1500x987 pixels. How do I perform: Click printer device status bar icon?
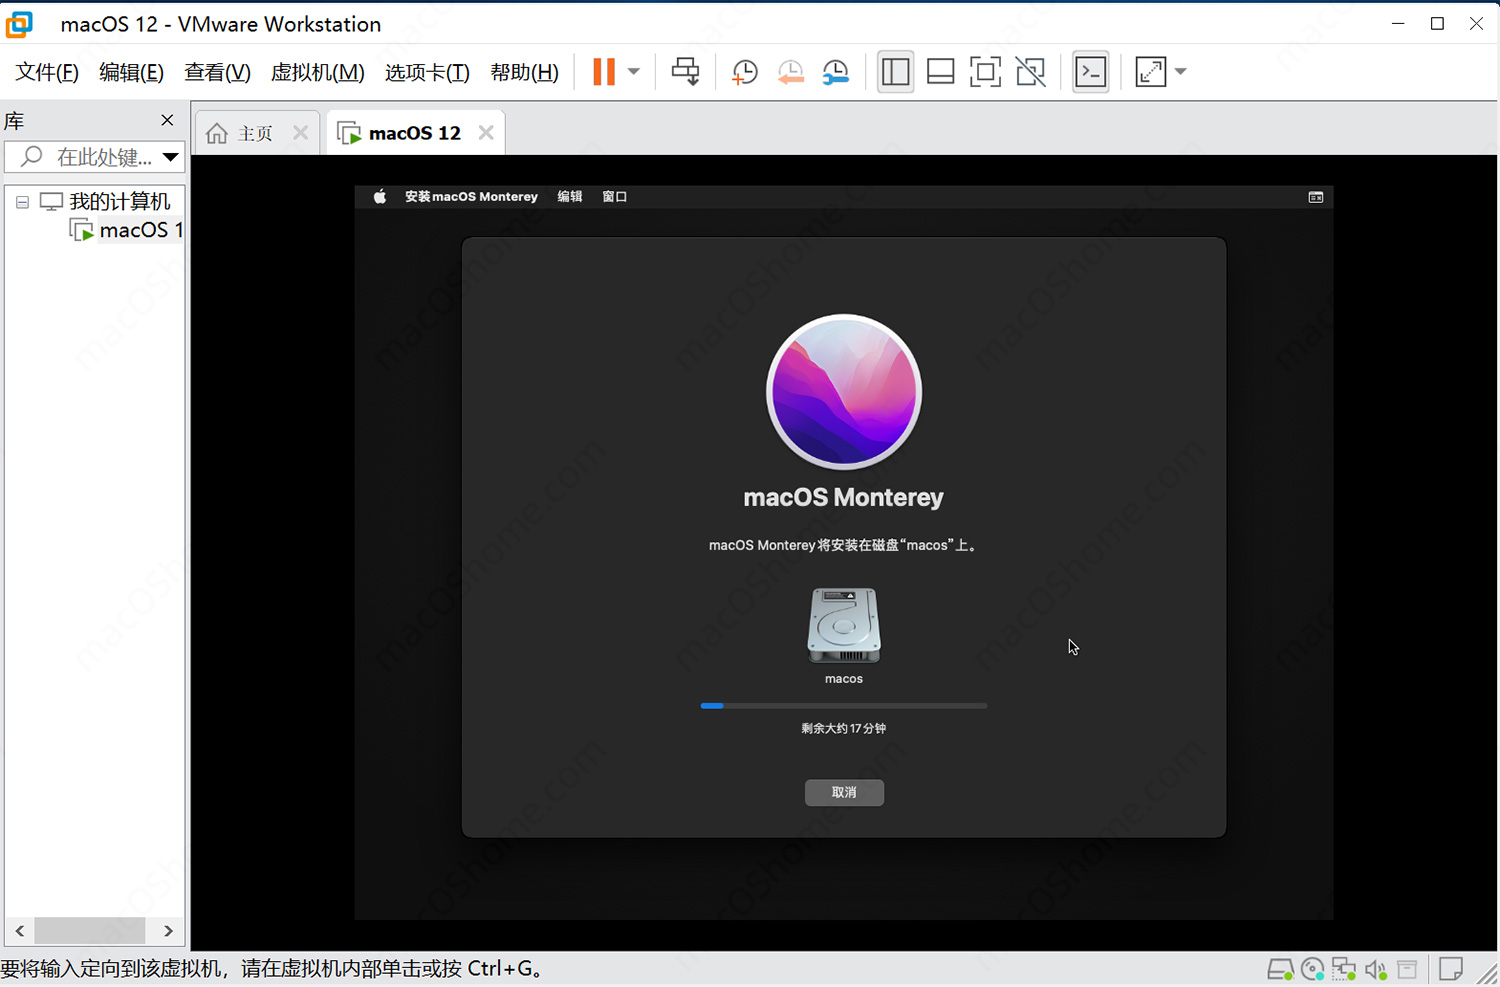point(1408,969)
